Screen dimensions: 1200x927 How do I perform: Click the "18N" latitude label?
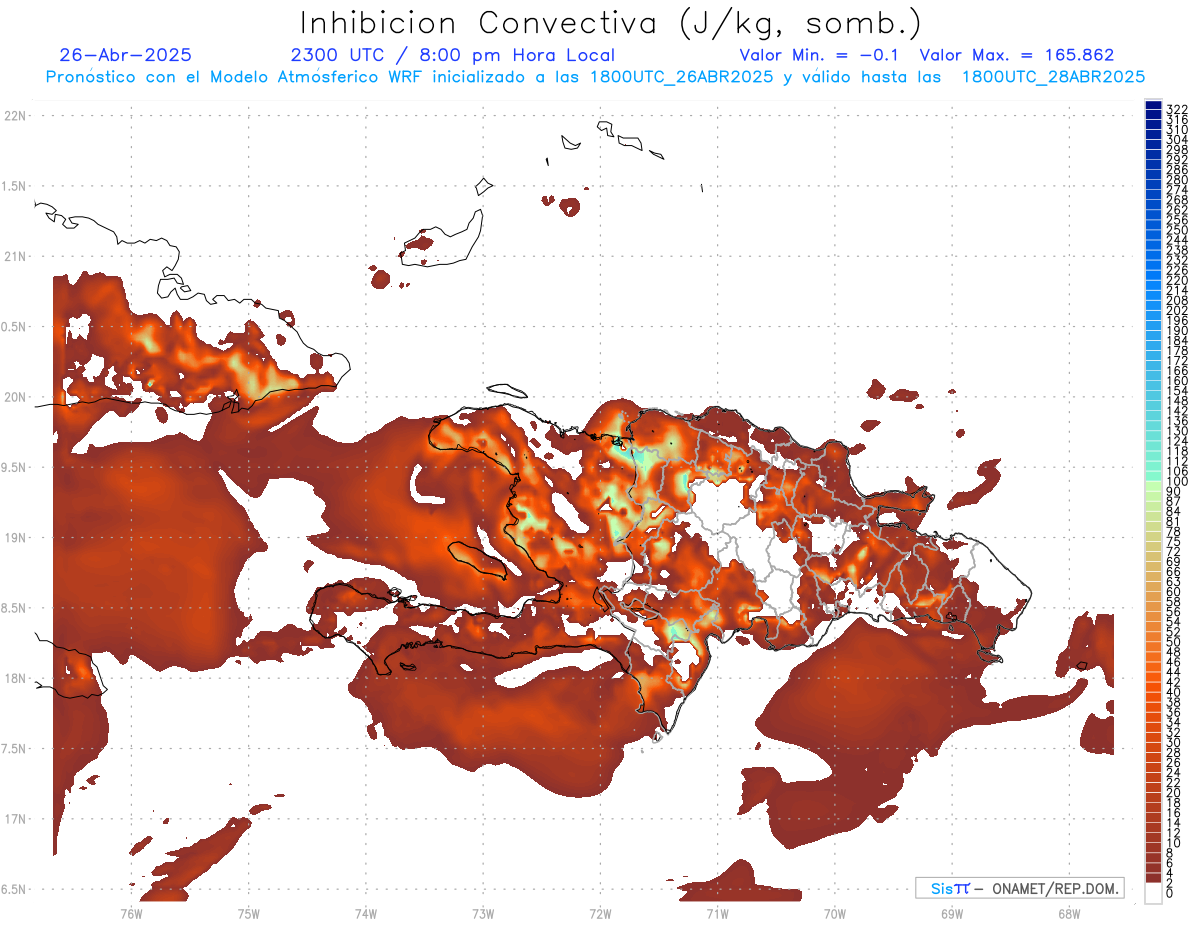pos(15,678)
